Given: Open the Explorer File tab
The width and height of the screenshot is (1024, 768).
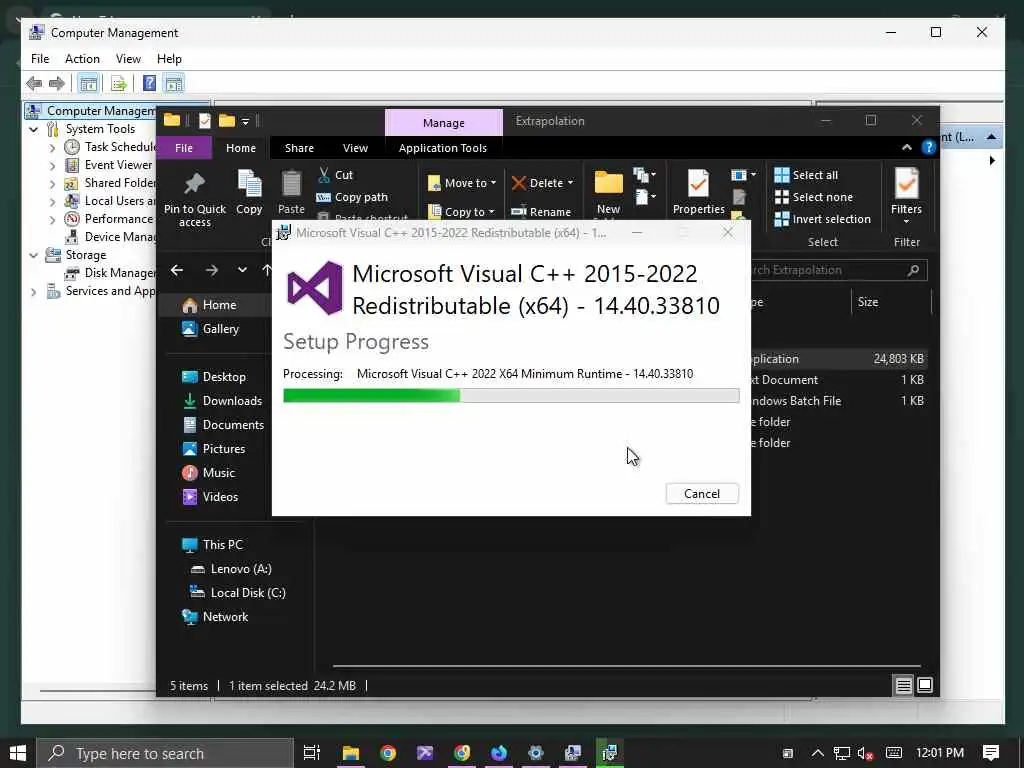Looking at the screenshot, I should tap(184, 148).
